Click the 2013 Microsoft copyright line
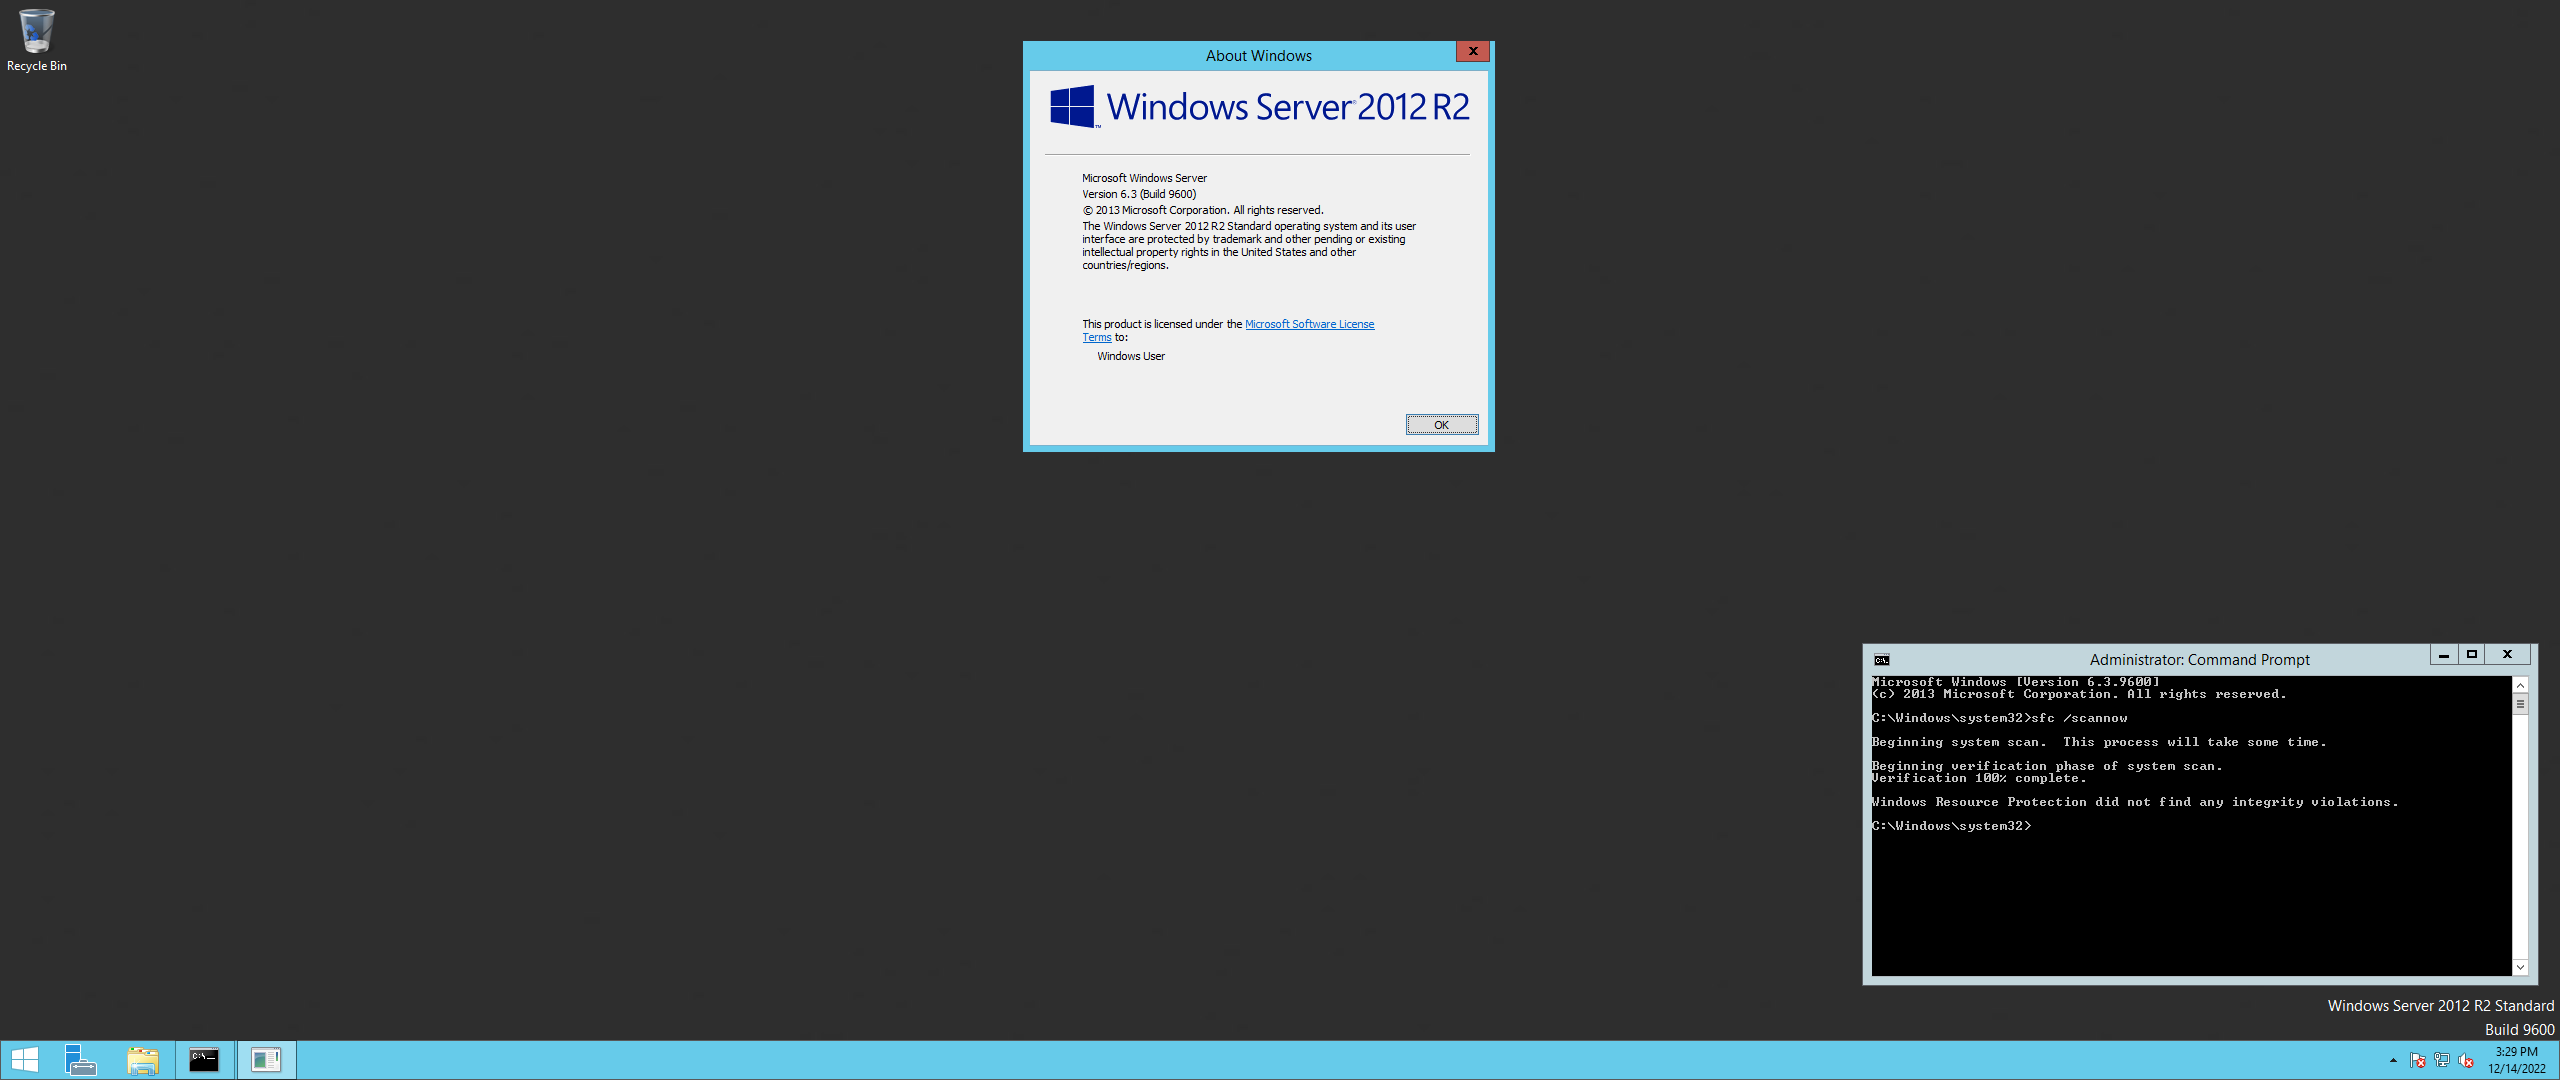2560x1080 pixels. pos(1203,210)
